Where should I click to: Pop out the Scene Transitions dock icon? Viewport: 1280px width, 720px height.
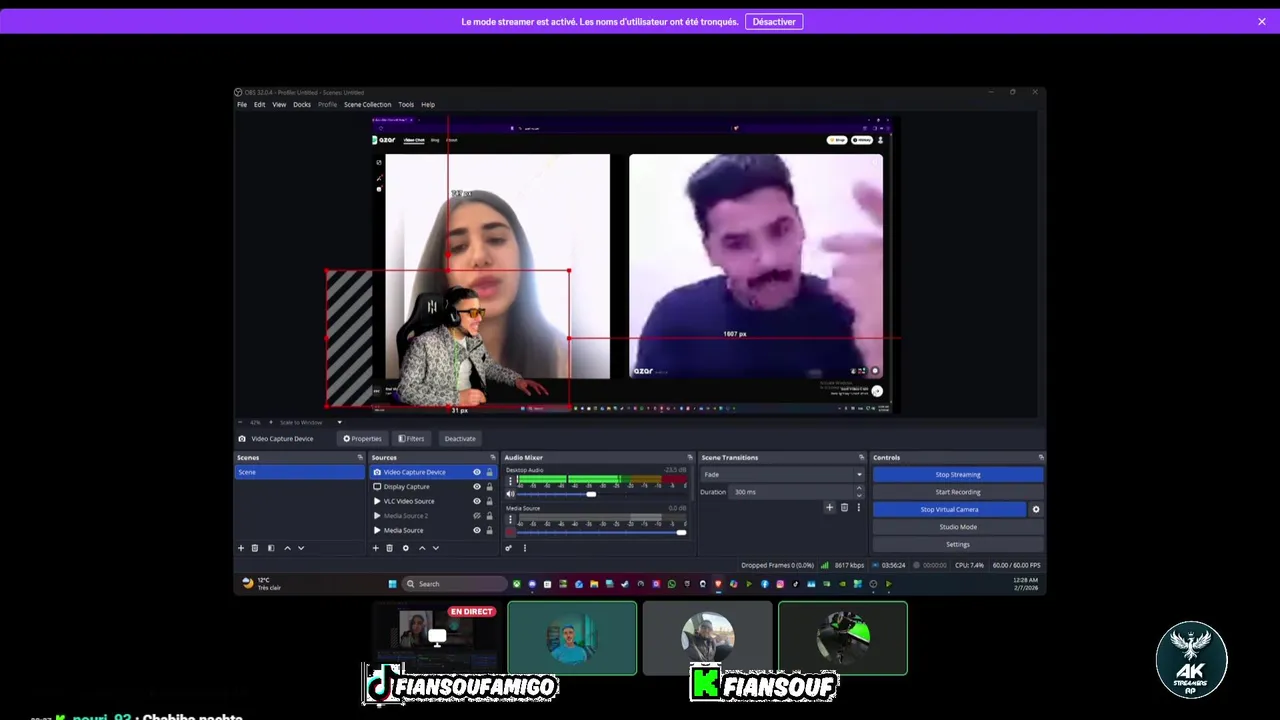click(x=861, y=457)
